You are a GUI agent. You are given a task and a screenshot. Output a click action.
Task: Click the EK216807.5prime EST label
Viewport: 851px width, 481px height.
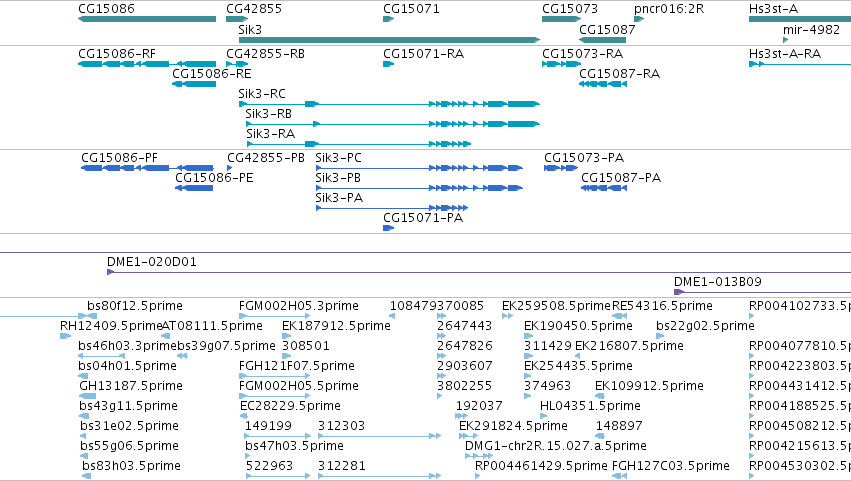tap(629, 346)
